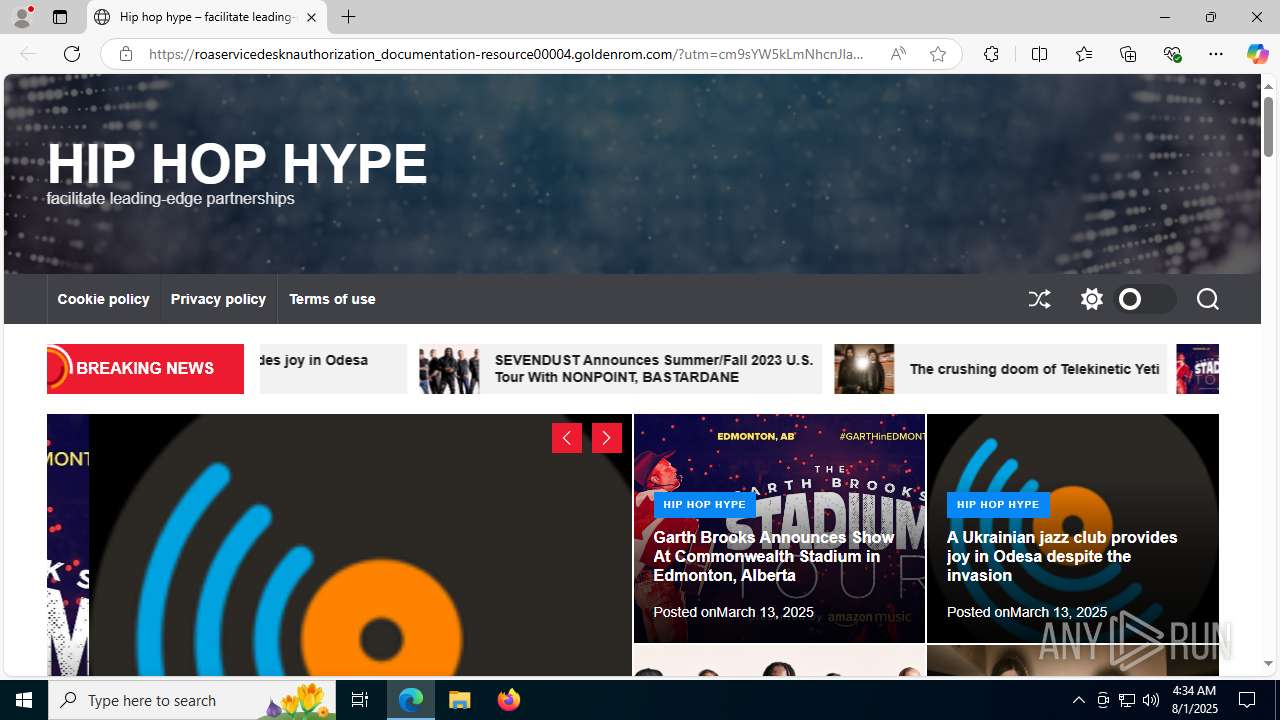Launch Firefox from taskbar
The image size is (1280, 720).
tap(509, 700)
